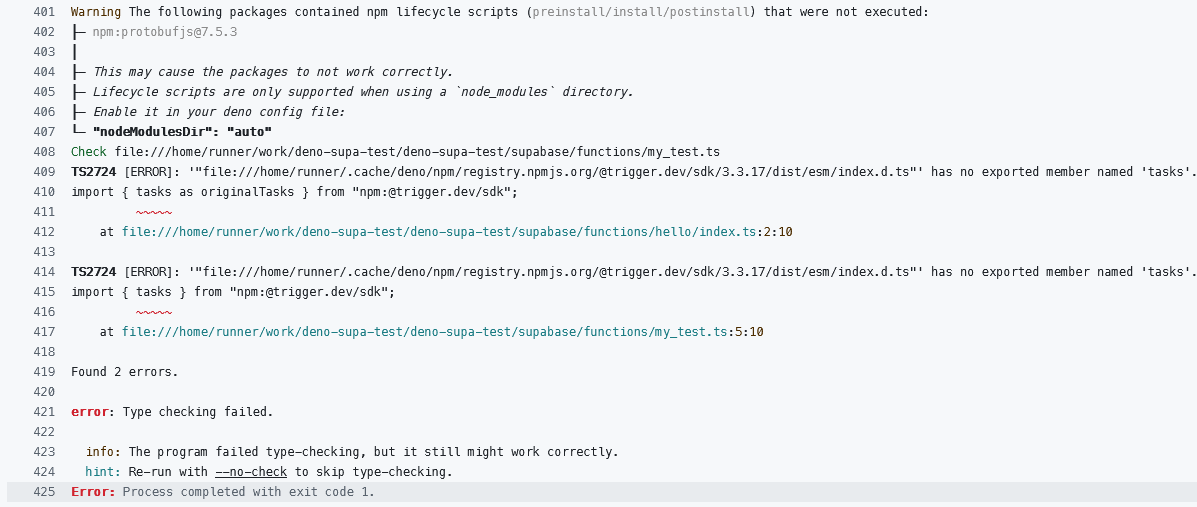Click line number 412

[43, 232]
